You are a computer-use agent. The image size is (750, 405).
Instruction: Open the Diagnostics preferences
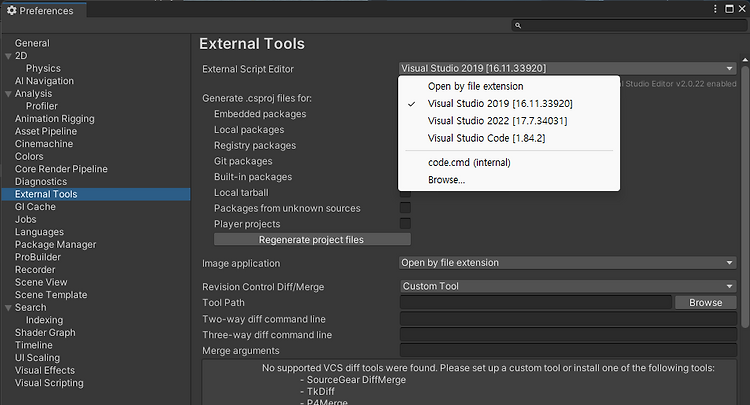pyautogui.click(x=41, y=182)
